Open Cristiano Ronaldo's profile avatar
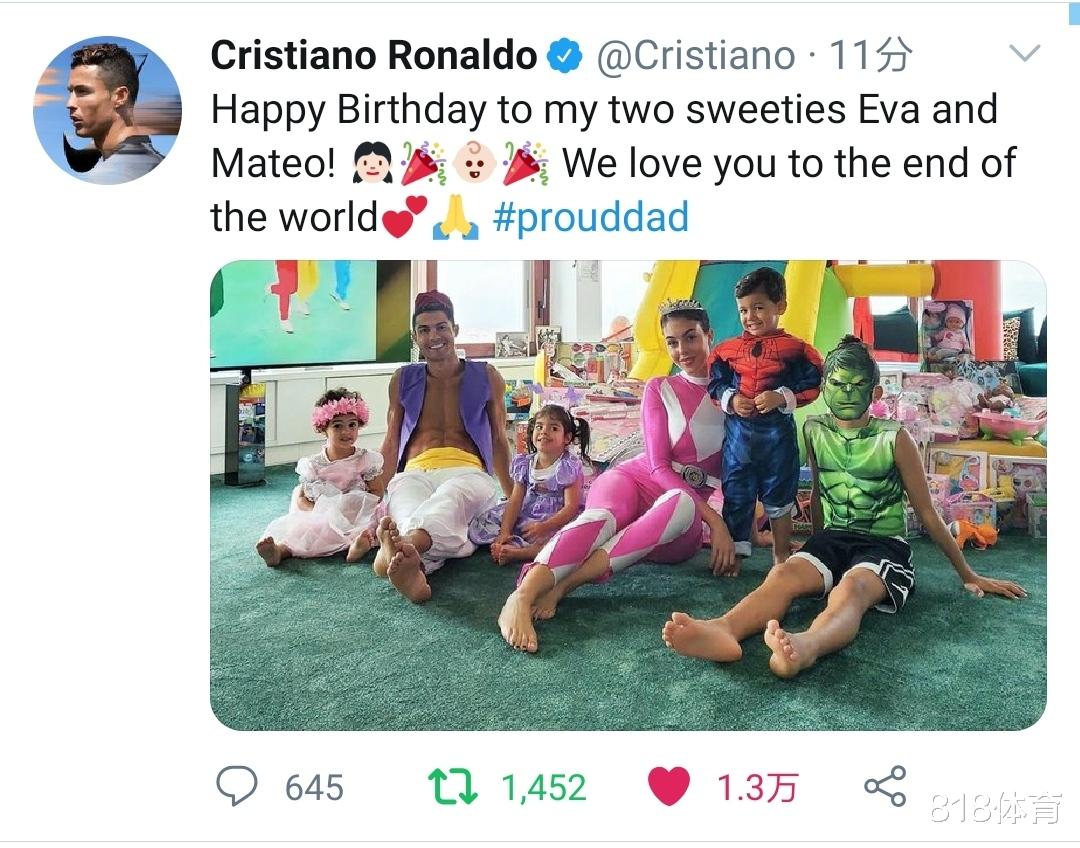Image resolution: width=1080 pixels, height=848 pixels. (x=107, y=110)
